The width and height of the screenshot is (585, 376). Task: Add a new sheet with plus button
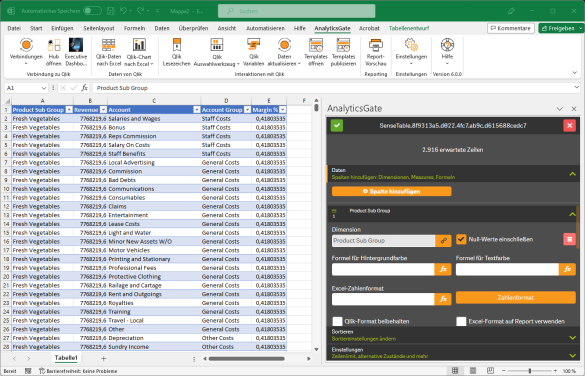click(x=104, y=358)
